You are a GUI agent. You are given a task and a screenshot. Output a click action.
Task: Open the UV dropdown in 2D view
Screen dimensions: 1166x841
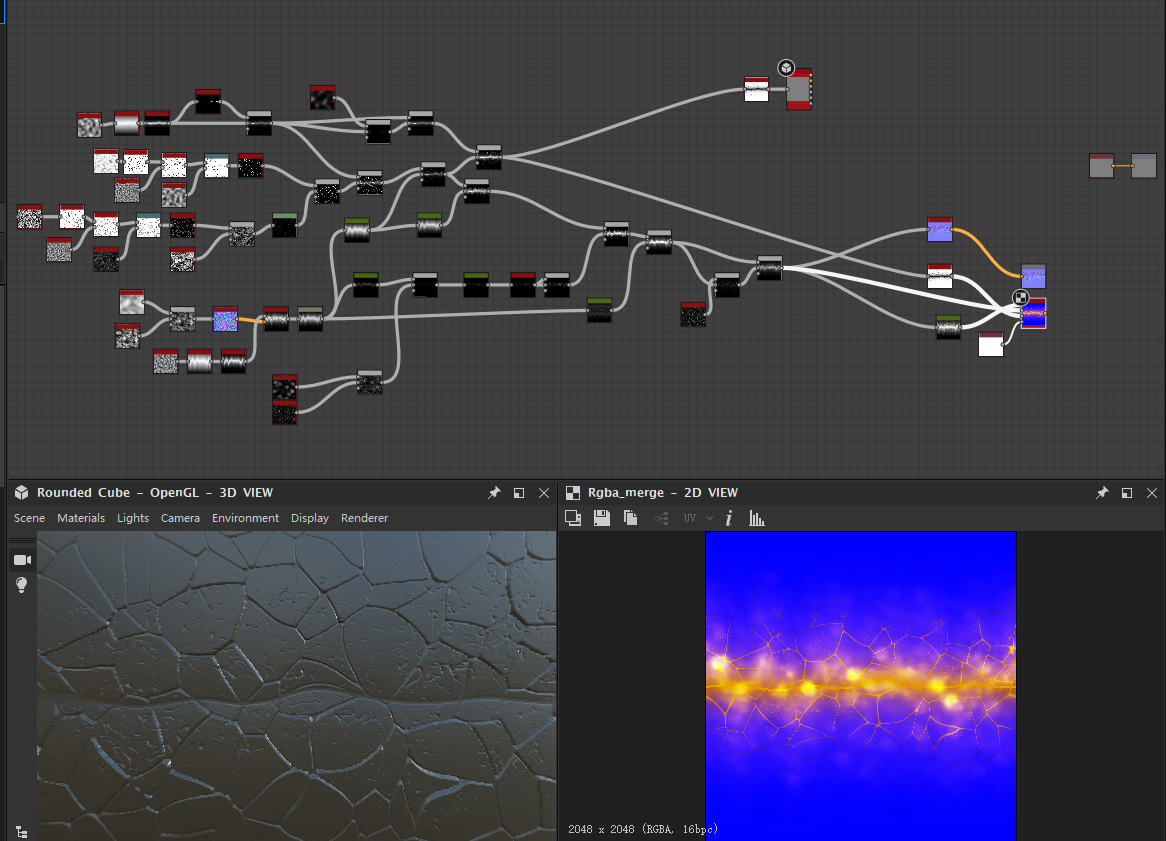click(698, 518)
